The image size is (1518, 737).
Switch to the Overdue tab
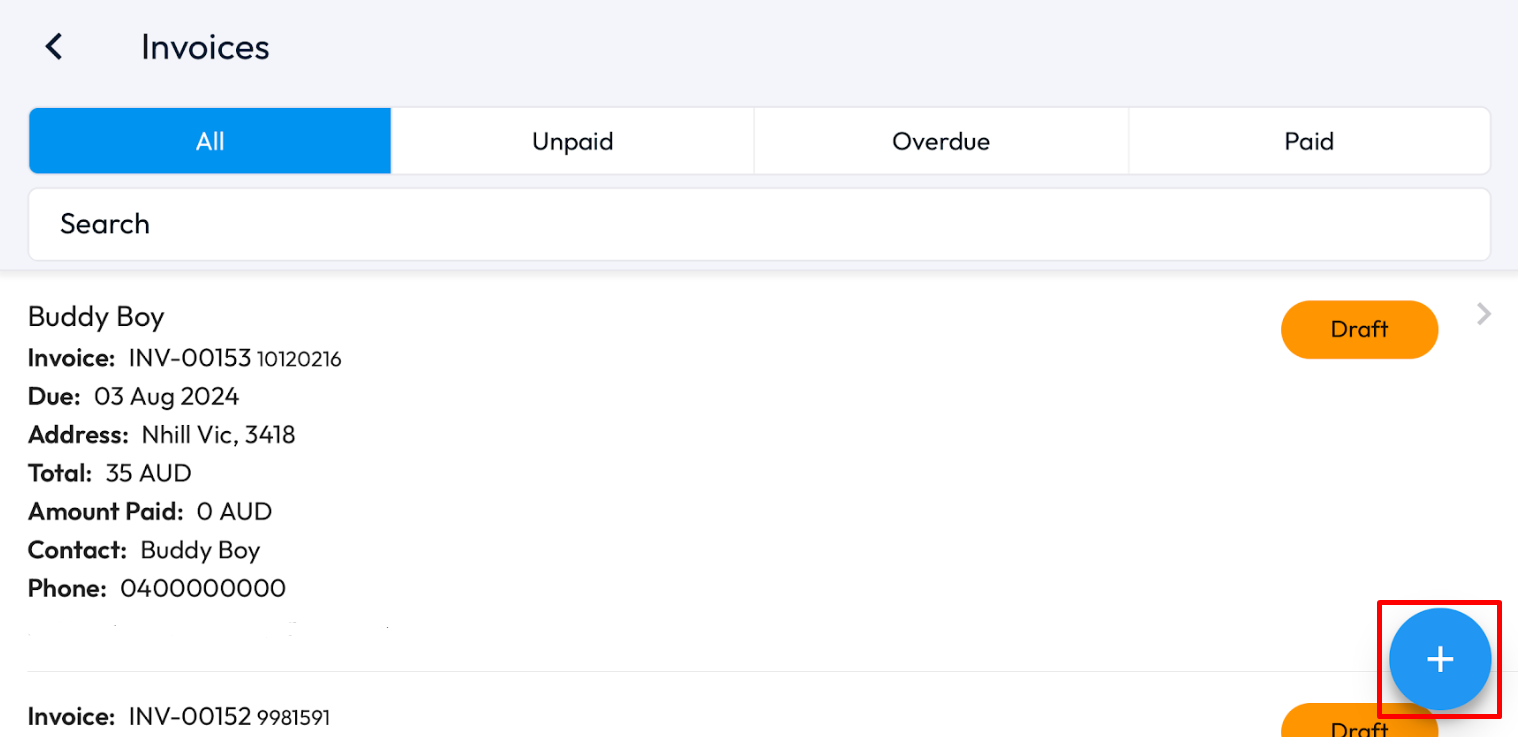pos(941,141)
